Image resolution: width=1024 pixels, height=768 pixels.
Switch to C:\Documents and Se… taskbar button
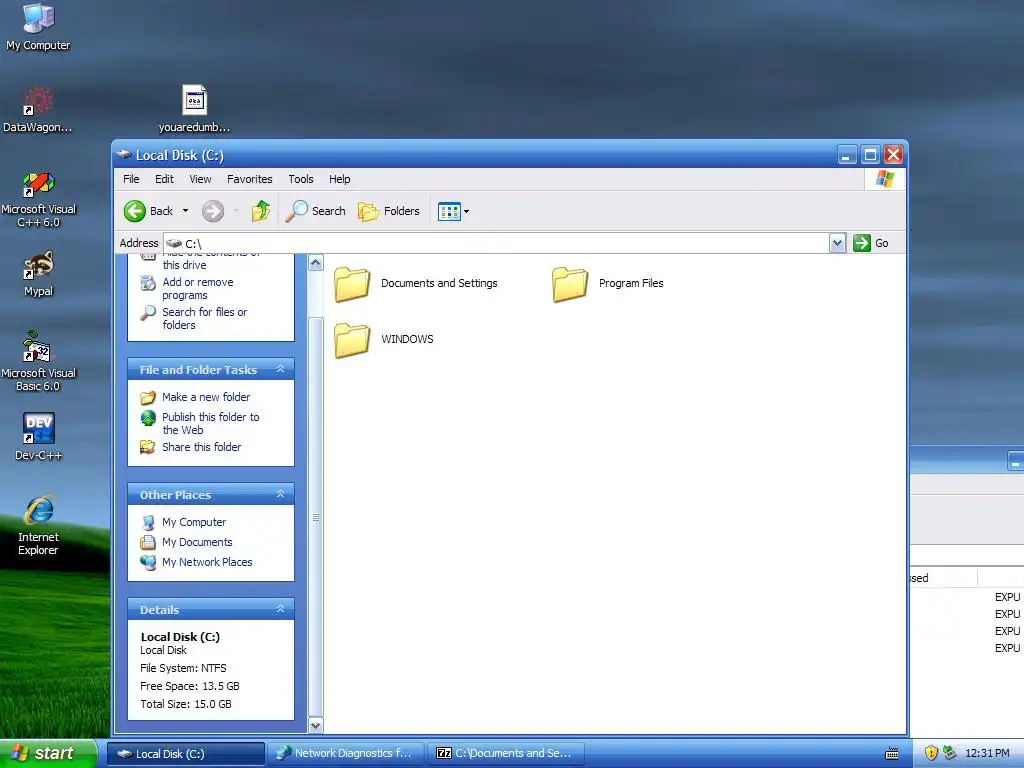pos(506,754)
